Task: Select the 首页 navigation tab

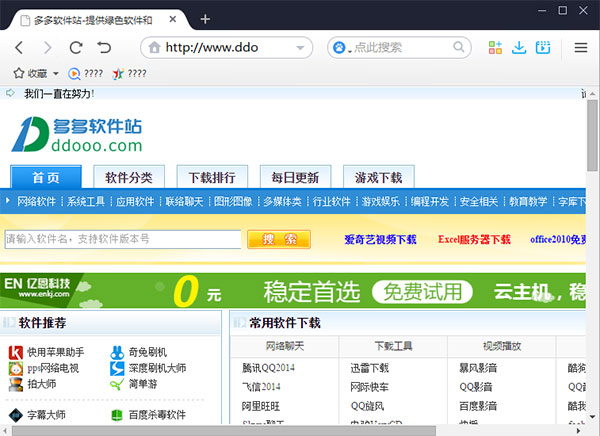Action: pyautogui.click(x=46, y=177)
